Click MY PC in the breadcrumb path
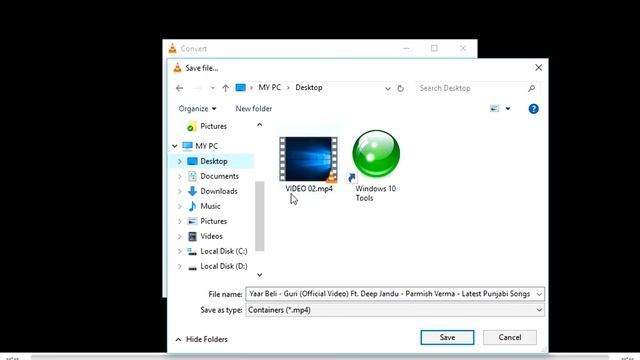 click(269, 88)
